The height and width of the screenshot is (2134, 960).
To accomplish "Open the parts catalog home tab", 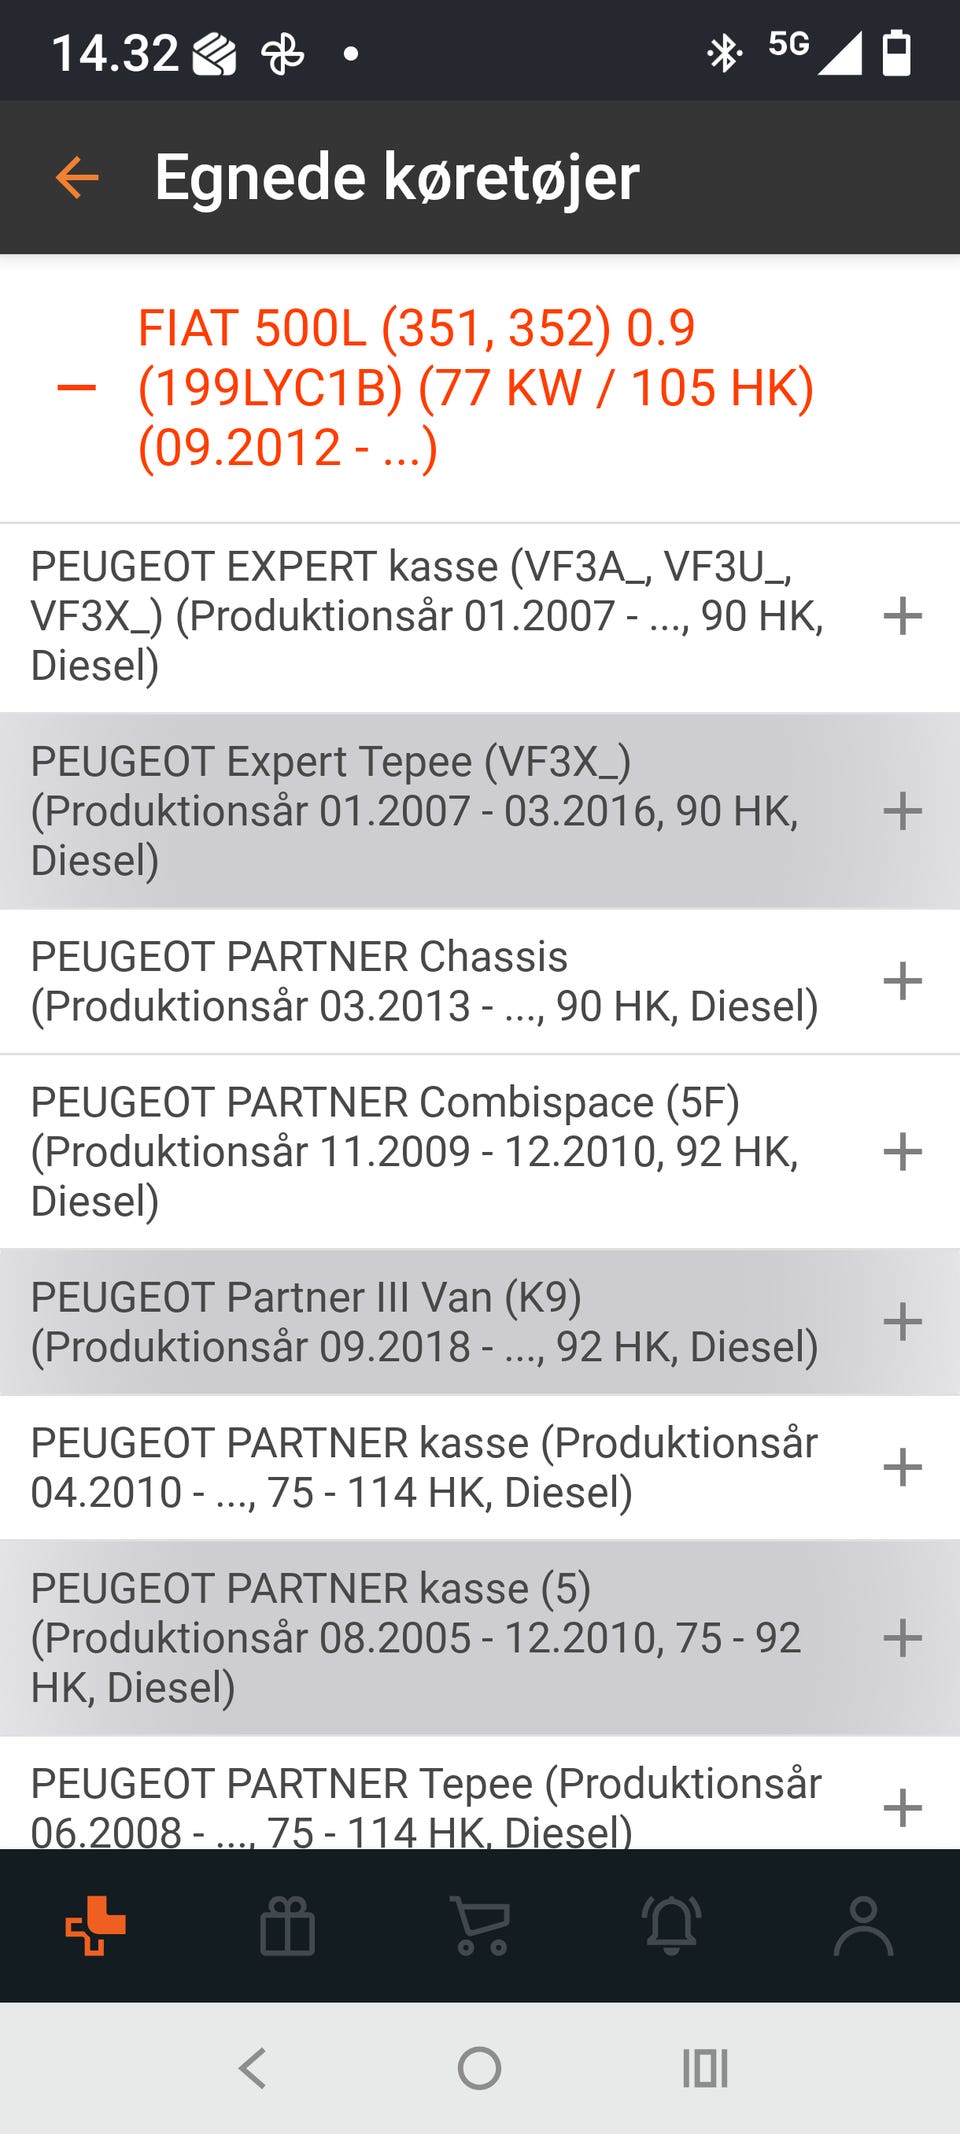I will point(95,1925).
